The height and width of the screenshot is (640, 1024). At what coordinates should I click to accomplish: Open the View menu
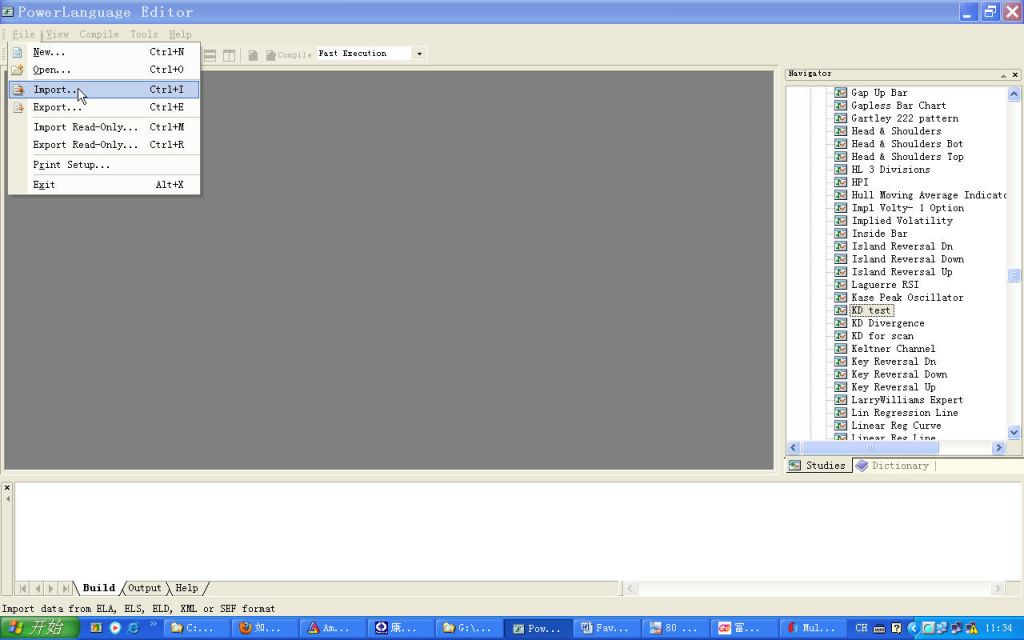pyautogui.click(x=57, y=35)
